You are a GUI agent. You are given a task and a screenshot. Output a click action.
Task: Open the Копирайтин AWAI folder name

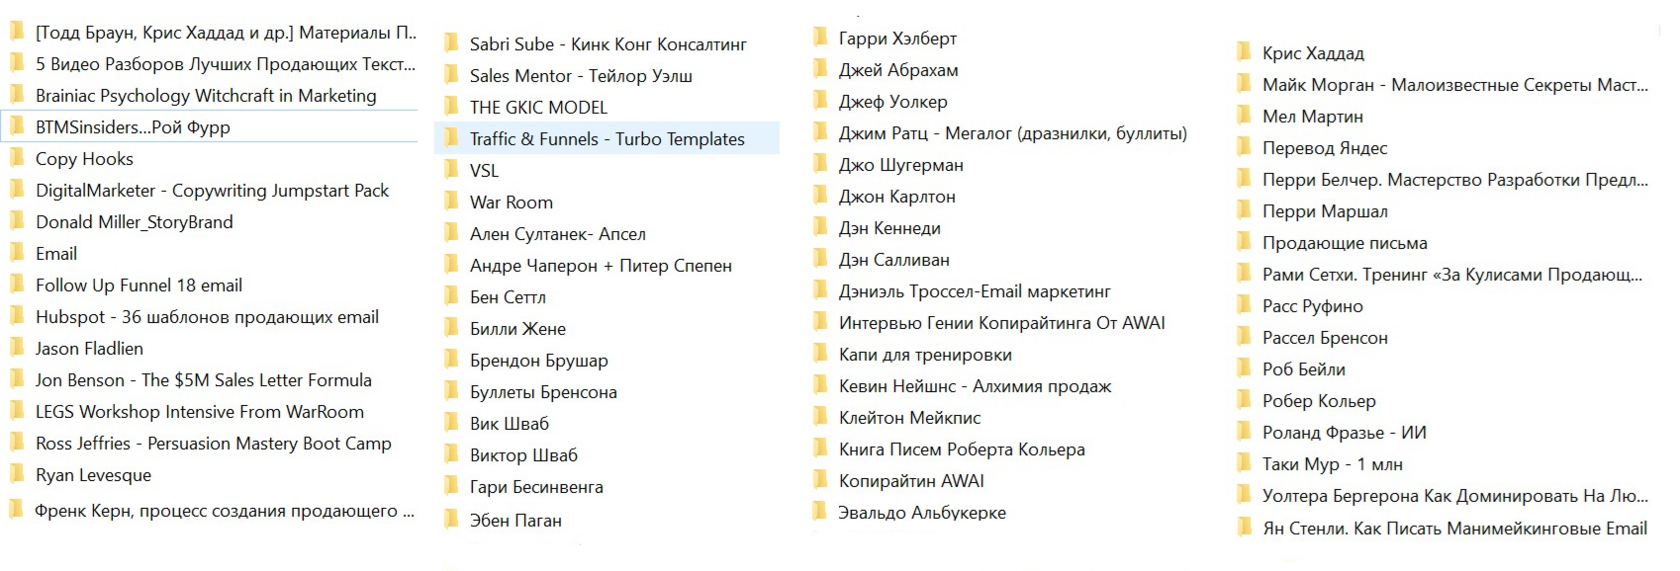click(x=912, y=481)
